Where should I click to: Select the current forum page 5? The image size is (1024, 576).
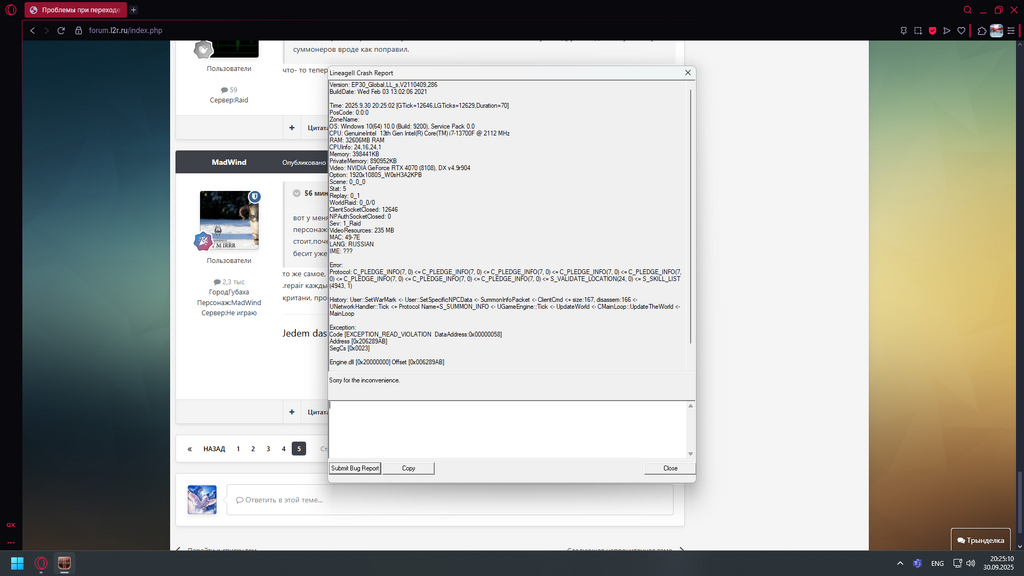point(298,449)
